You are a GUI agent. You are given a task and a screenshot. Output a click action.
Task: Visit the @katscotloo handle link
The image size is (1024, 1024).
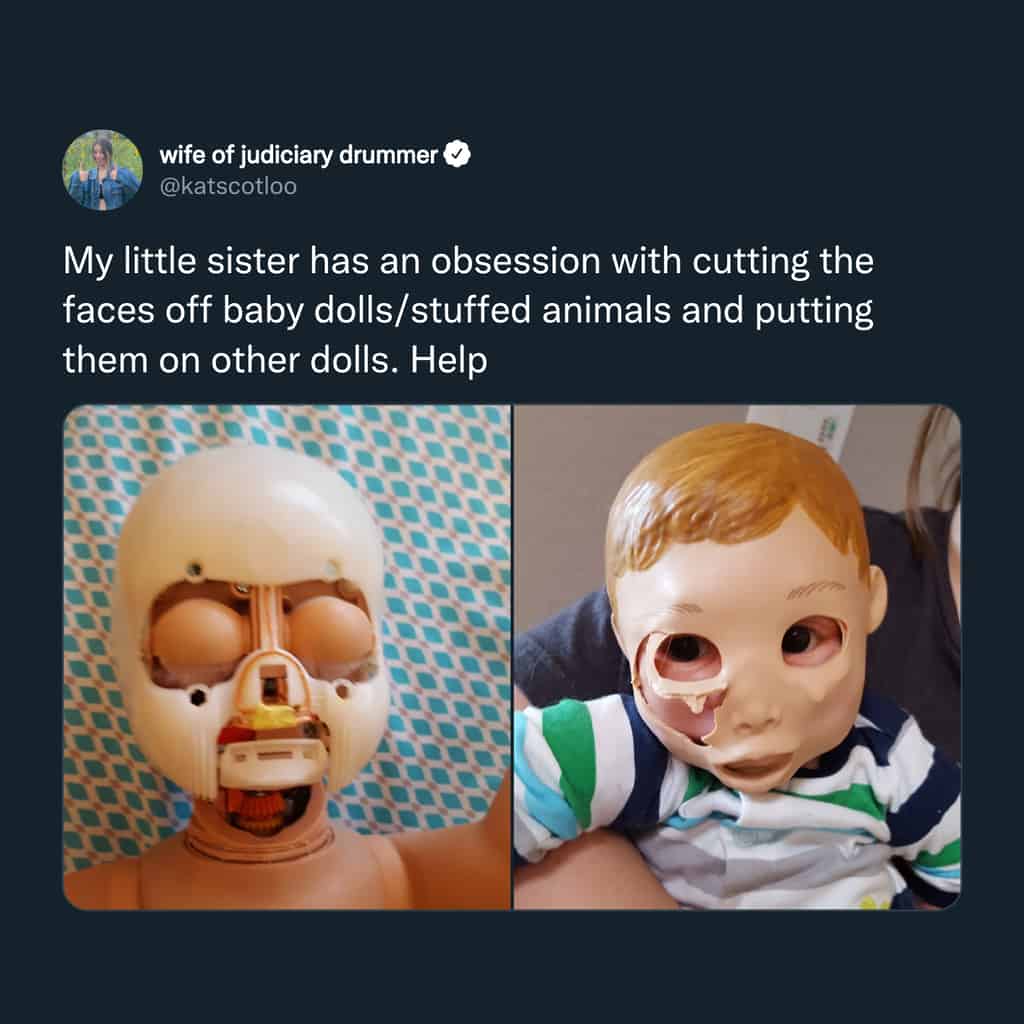point(228,187)
